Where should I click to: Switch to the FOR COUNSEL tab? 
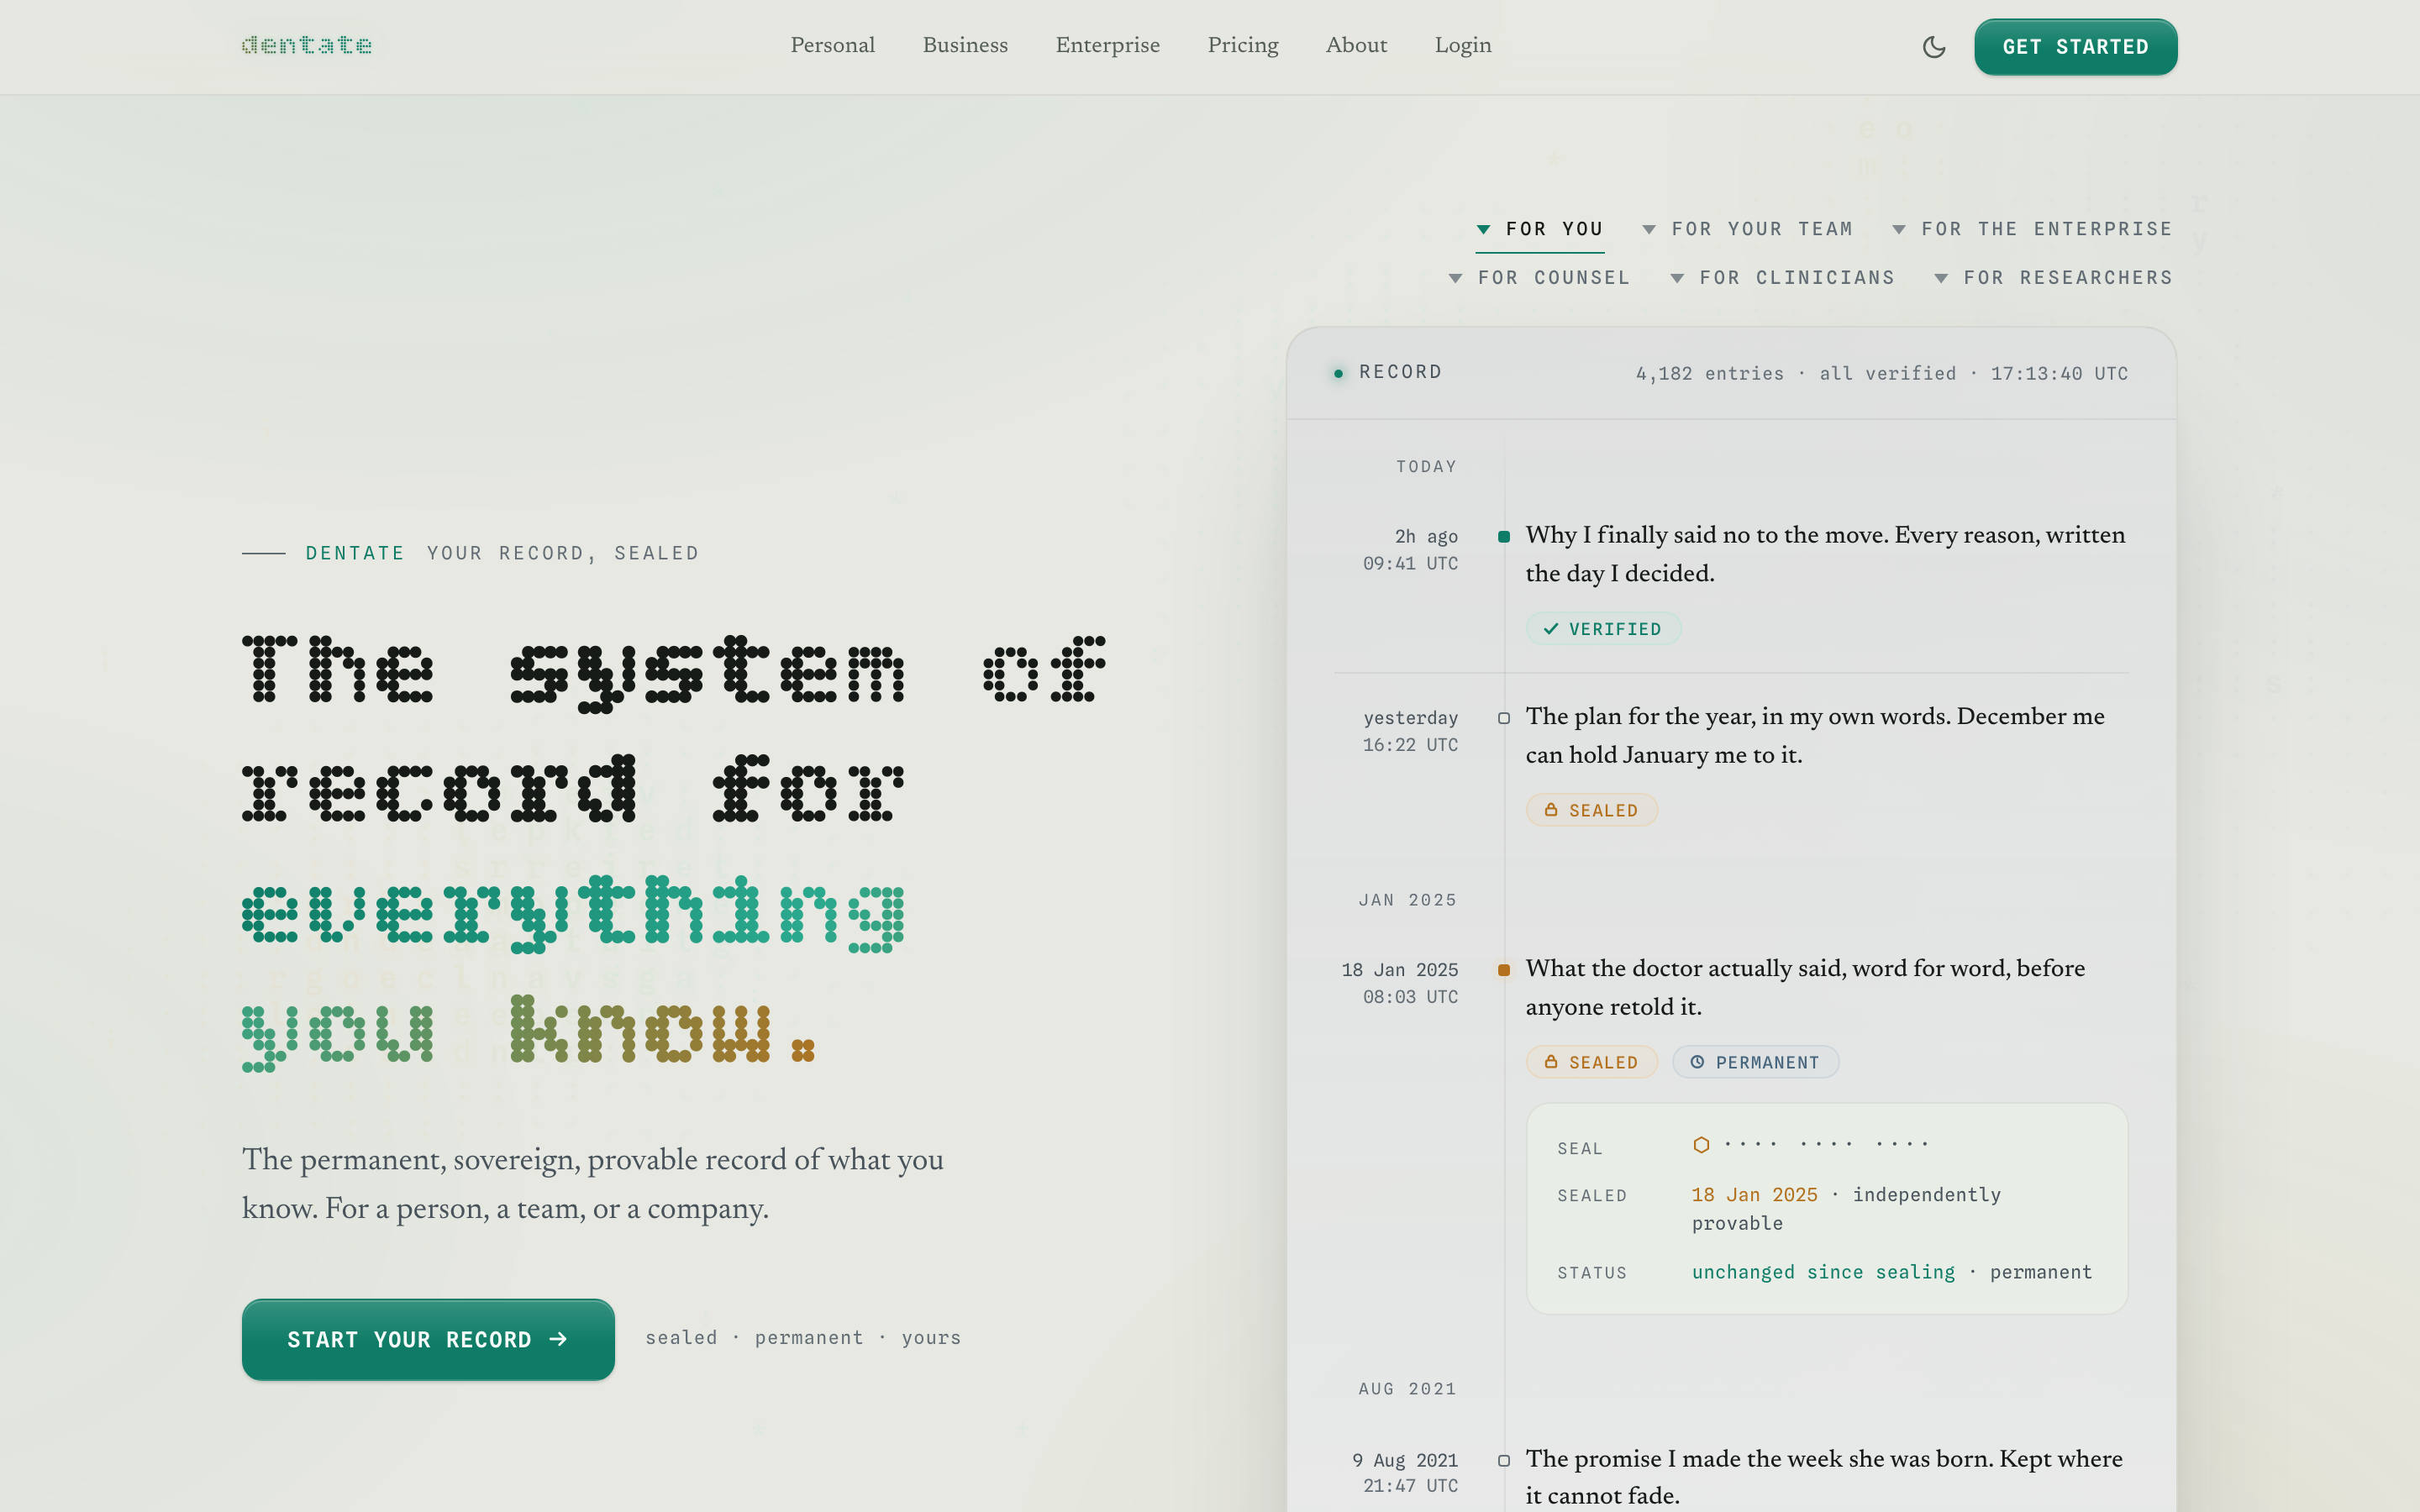coord(1540,278)
